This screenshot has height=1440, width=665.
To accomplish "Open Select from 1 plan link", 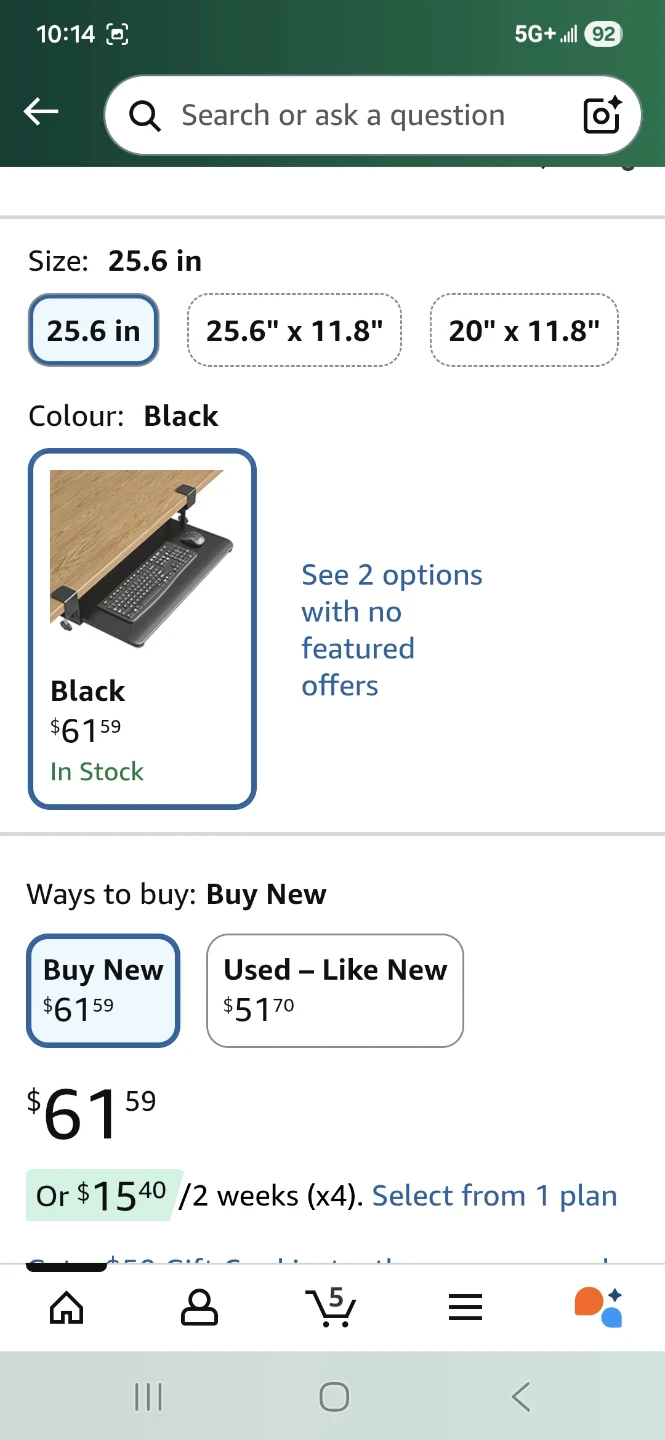I will click(x=494, y=1196).
